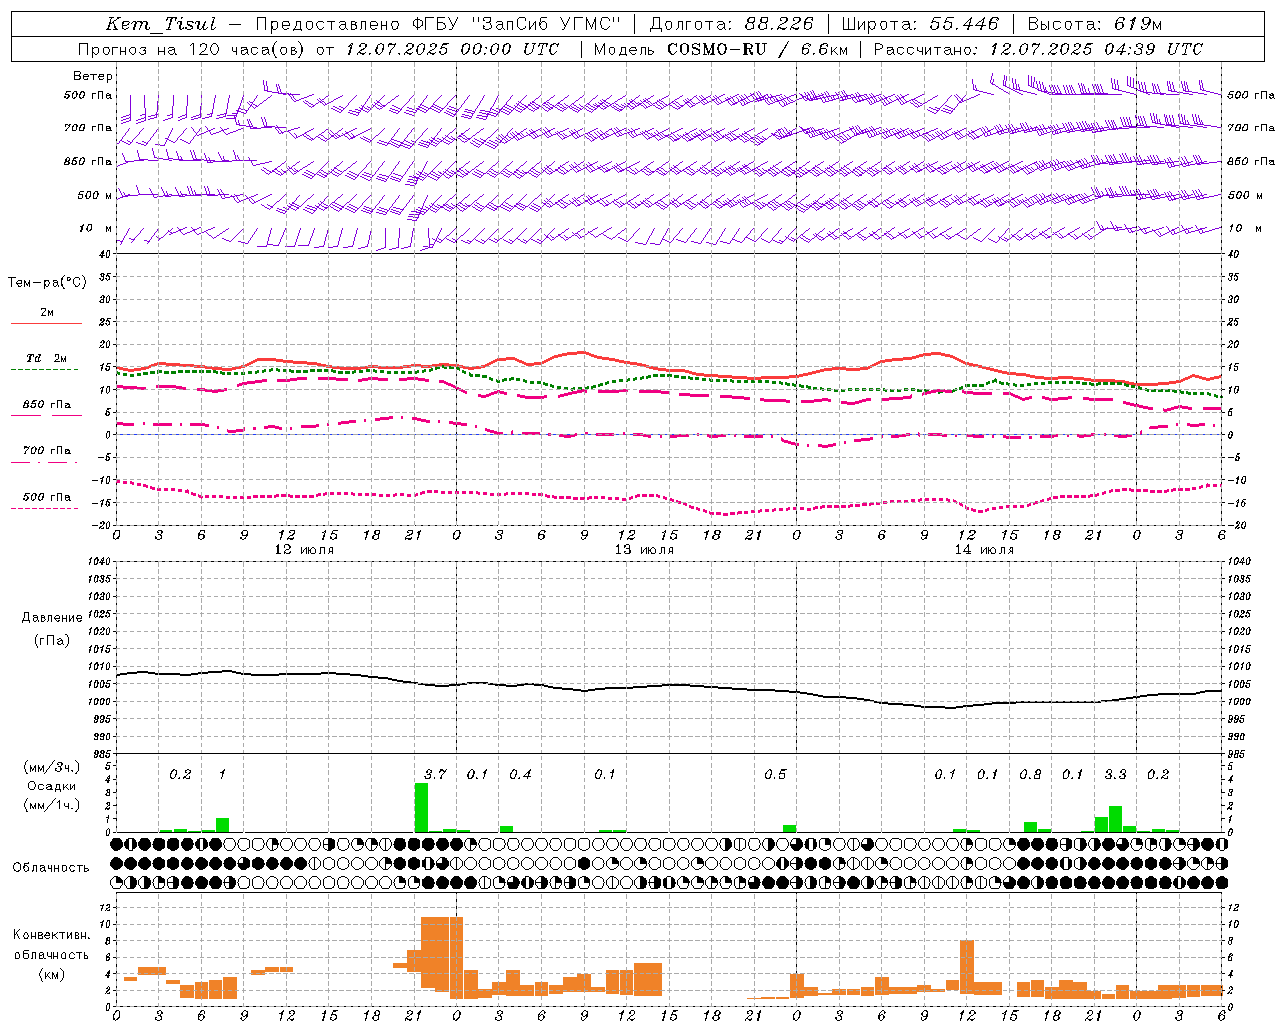Click the tallest green precipitation bar
The image size is (1280, 1024).
coord(421,807)
